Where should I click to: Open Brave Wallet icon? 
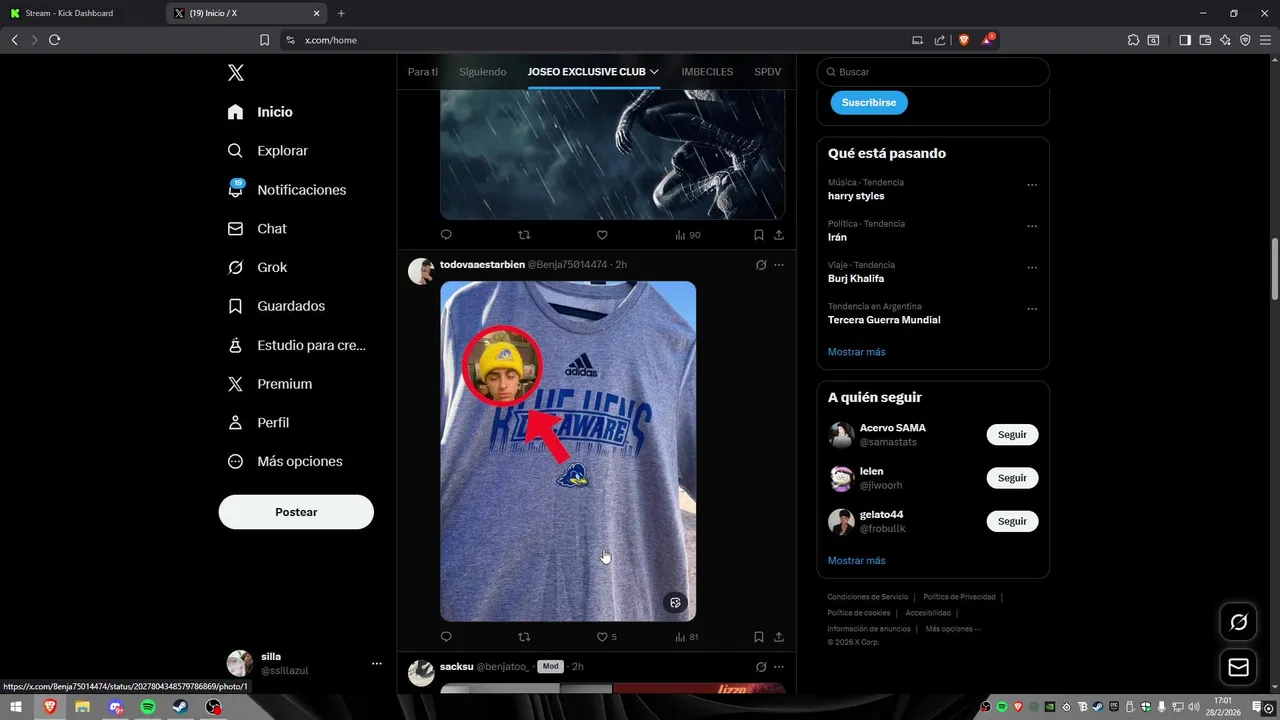(x=1205, y=40)
